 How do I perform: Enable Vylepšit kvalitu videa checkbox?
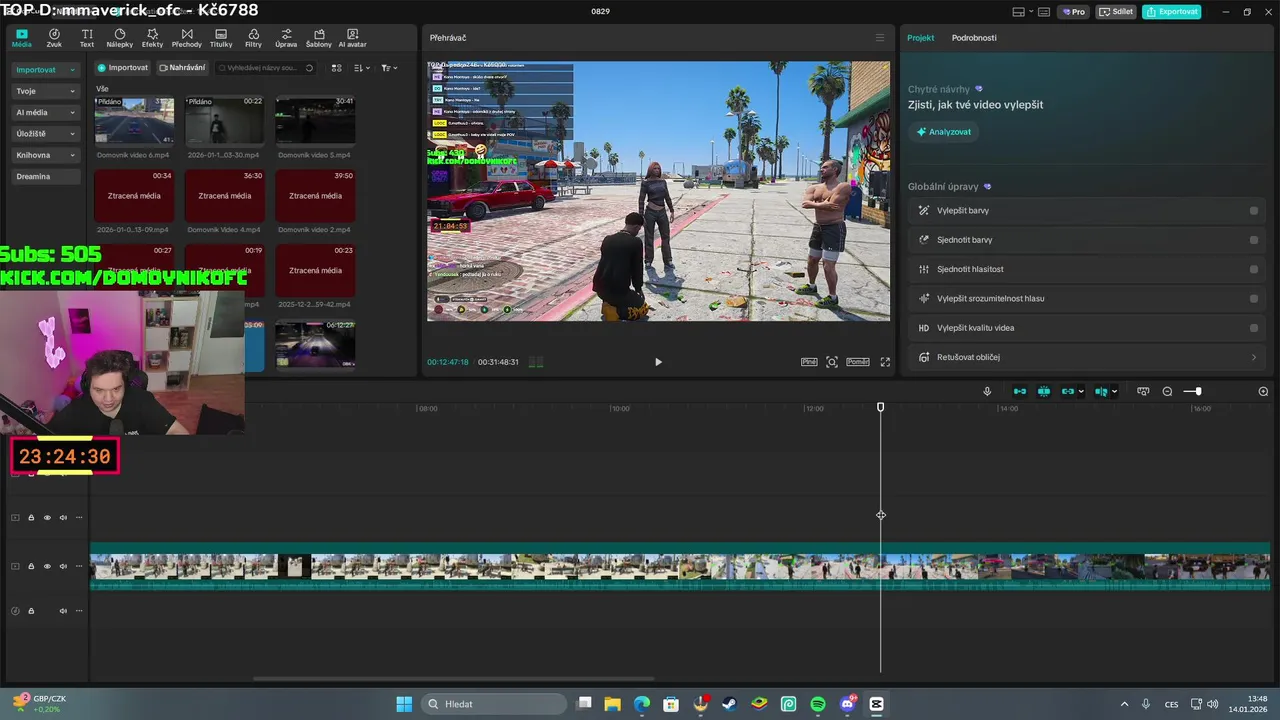(x=1254, y=328)
